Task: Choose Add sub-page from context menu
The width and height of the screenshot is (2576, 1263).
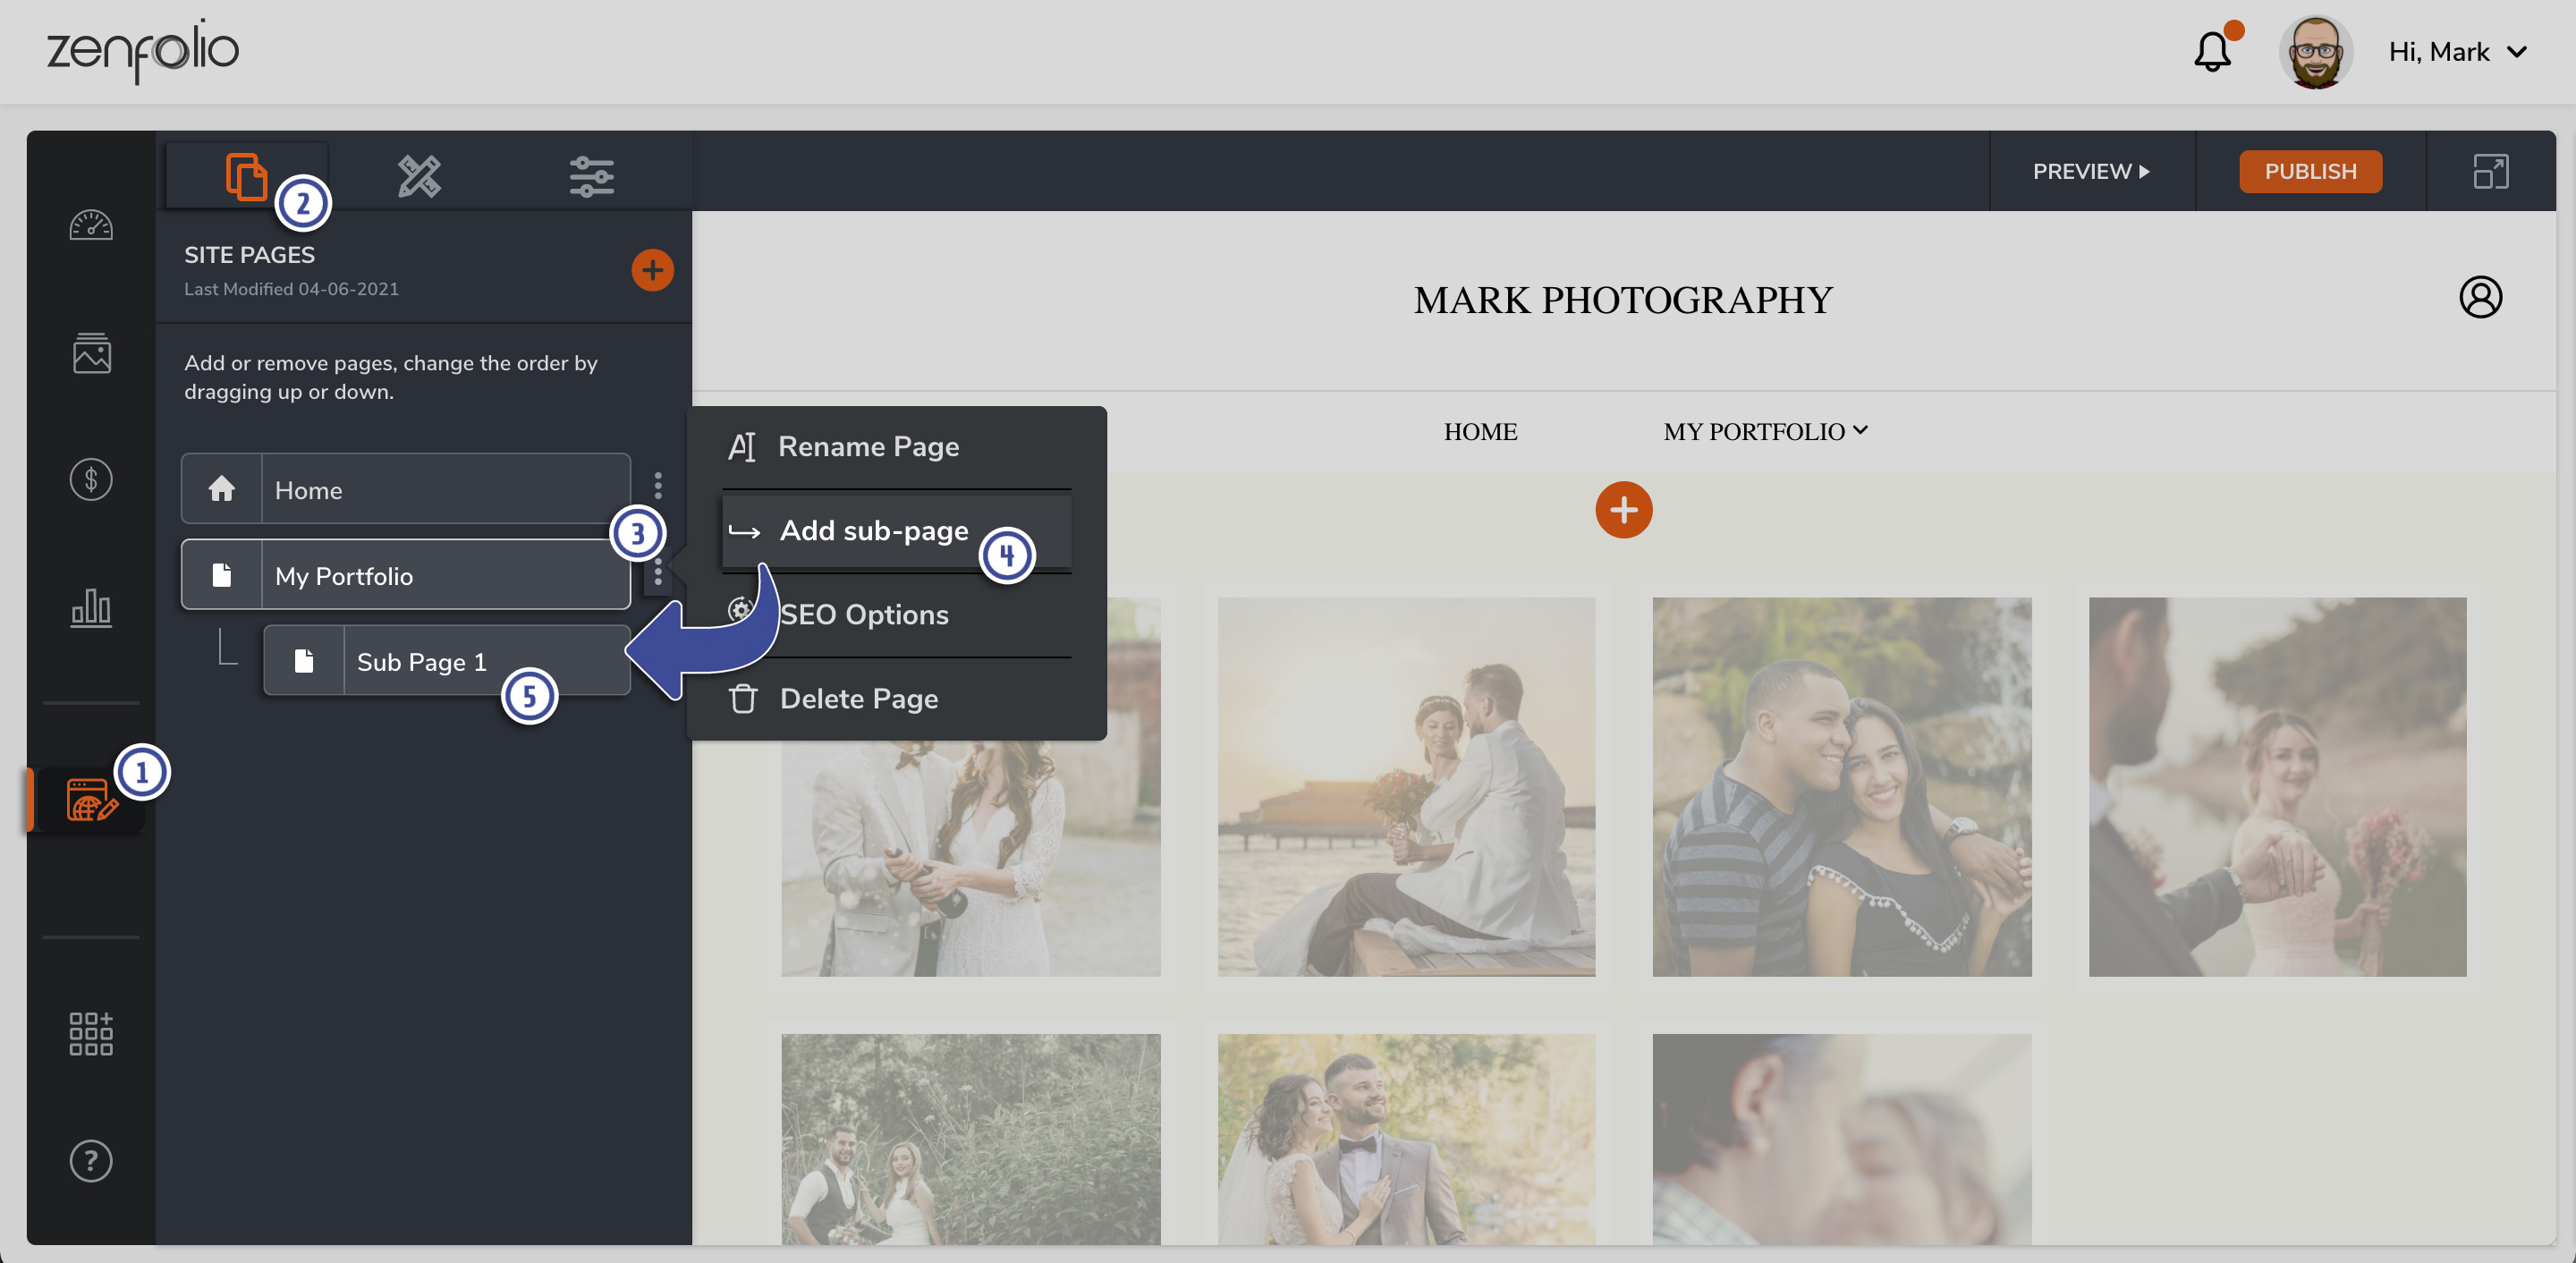Action: [873, 531]
